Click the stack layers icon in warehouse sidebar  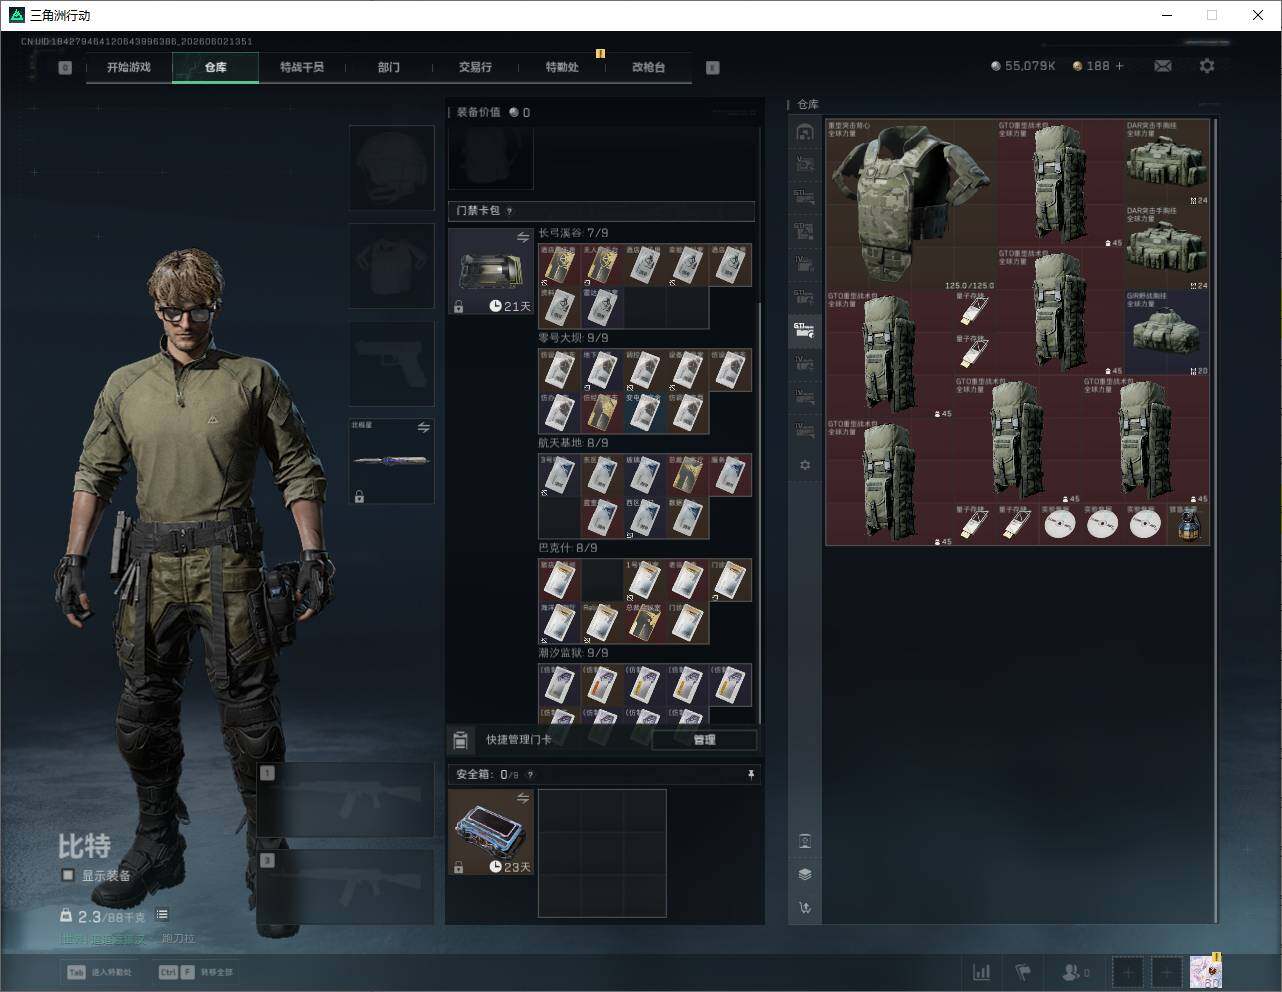tap(805, 874)
